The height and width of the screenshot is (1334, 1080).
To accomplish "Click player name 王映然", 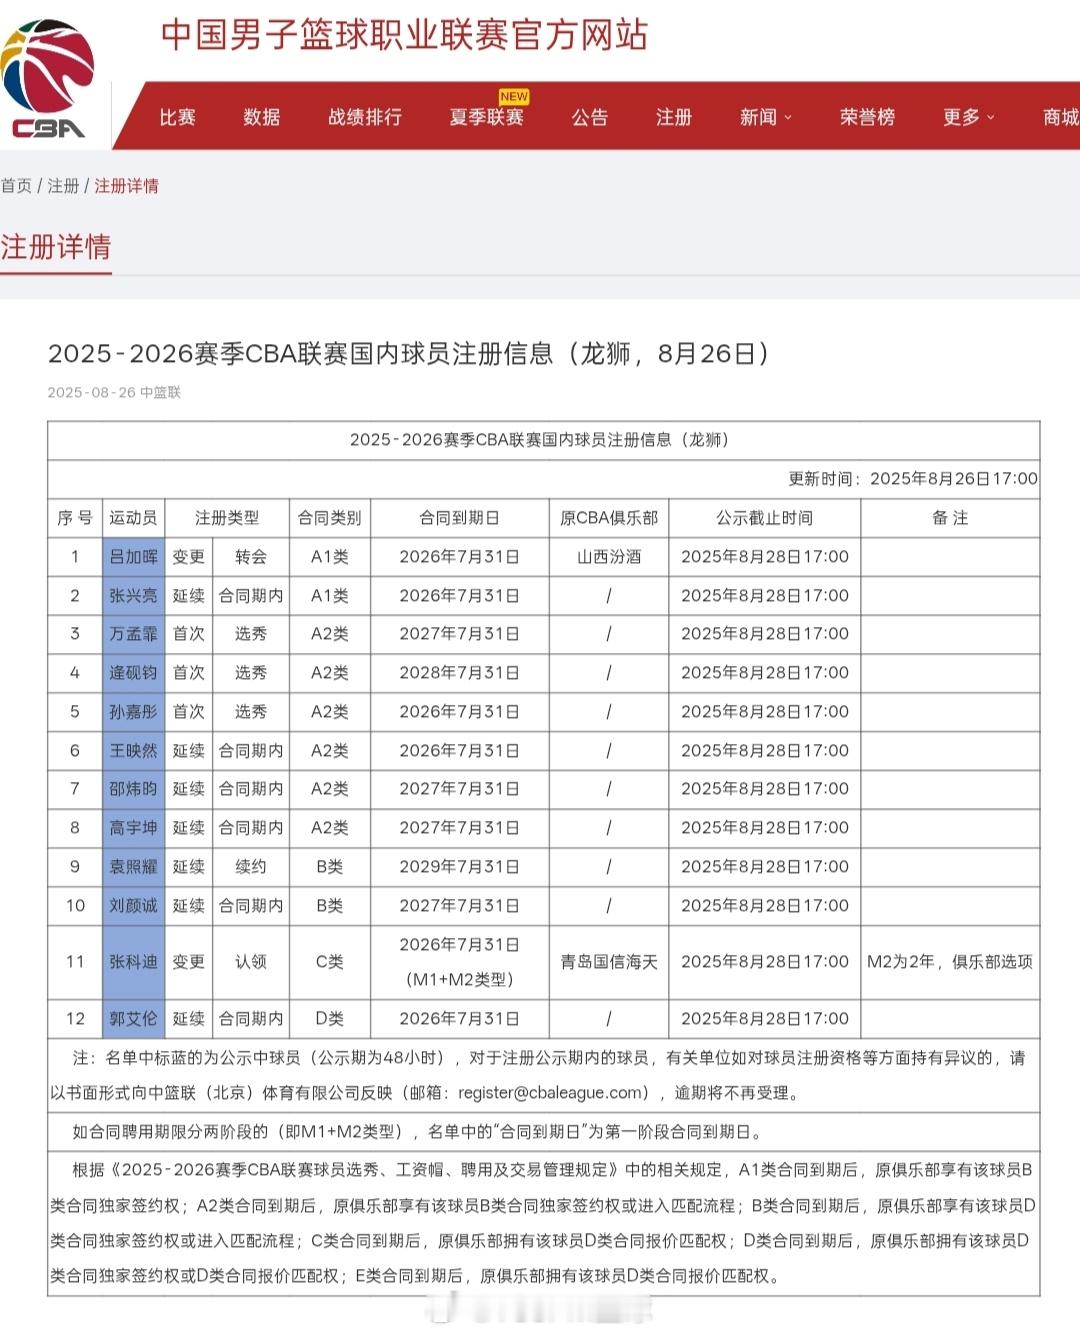I will click(x=133, y=751).
